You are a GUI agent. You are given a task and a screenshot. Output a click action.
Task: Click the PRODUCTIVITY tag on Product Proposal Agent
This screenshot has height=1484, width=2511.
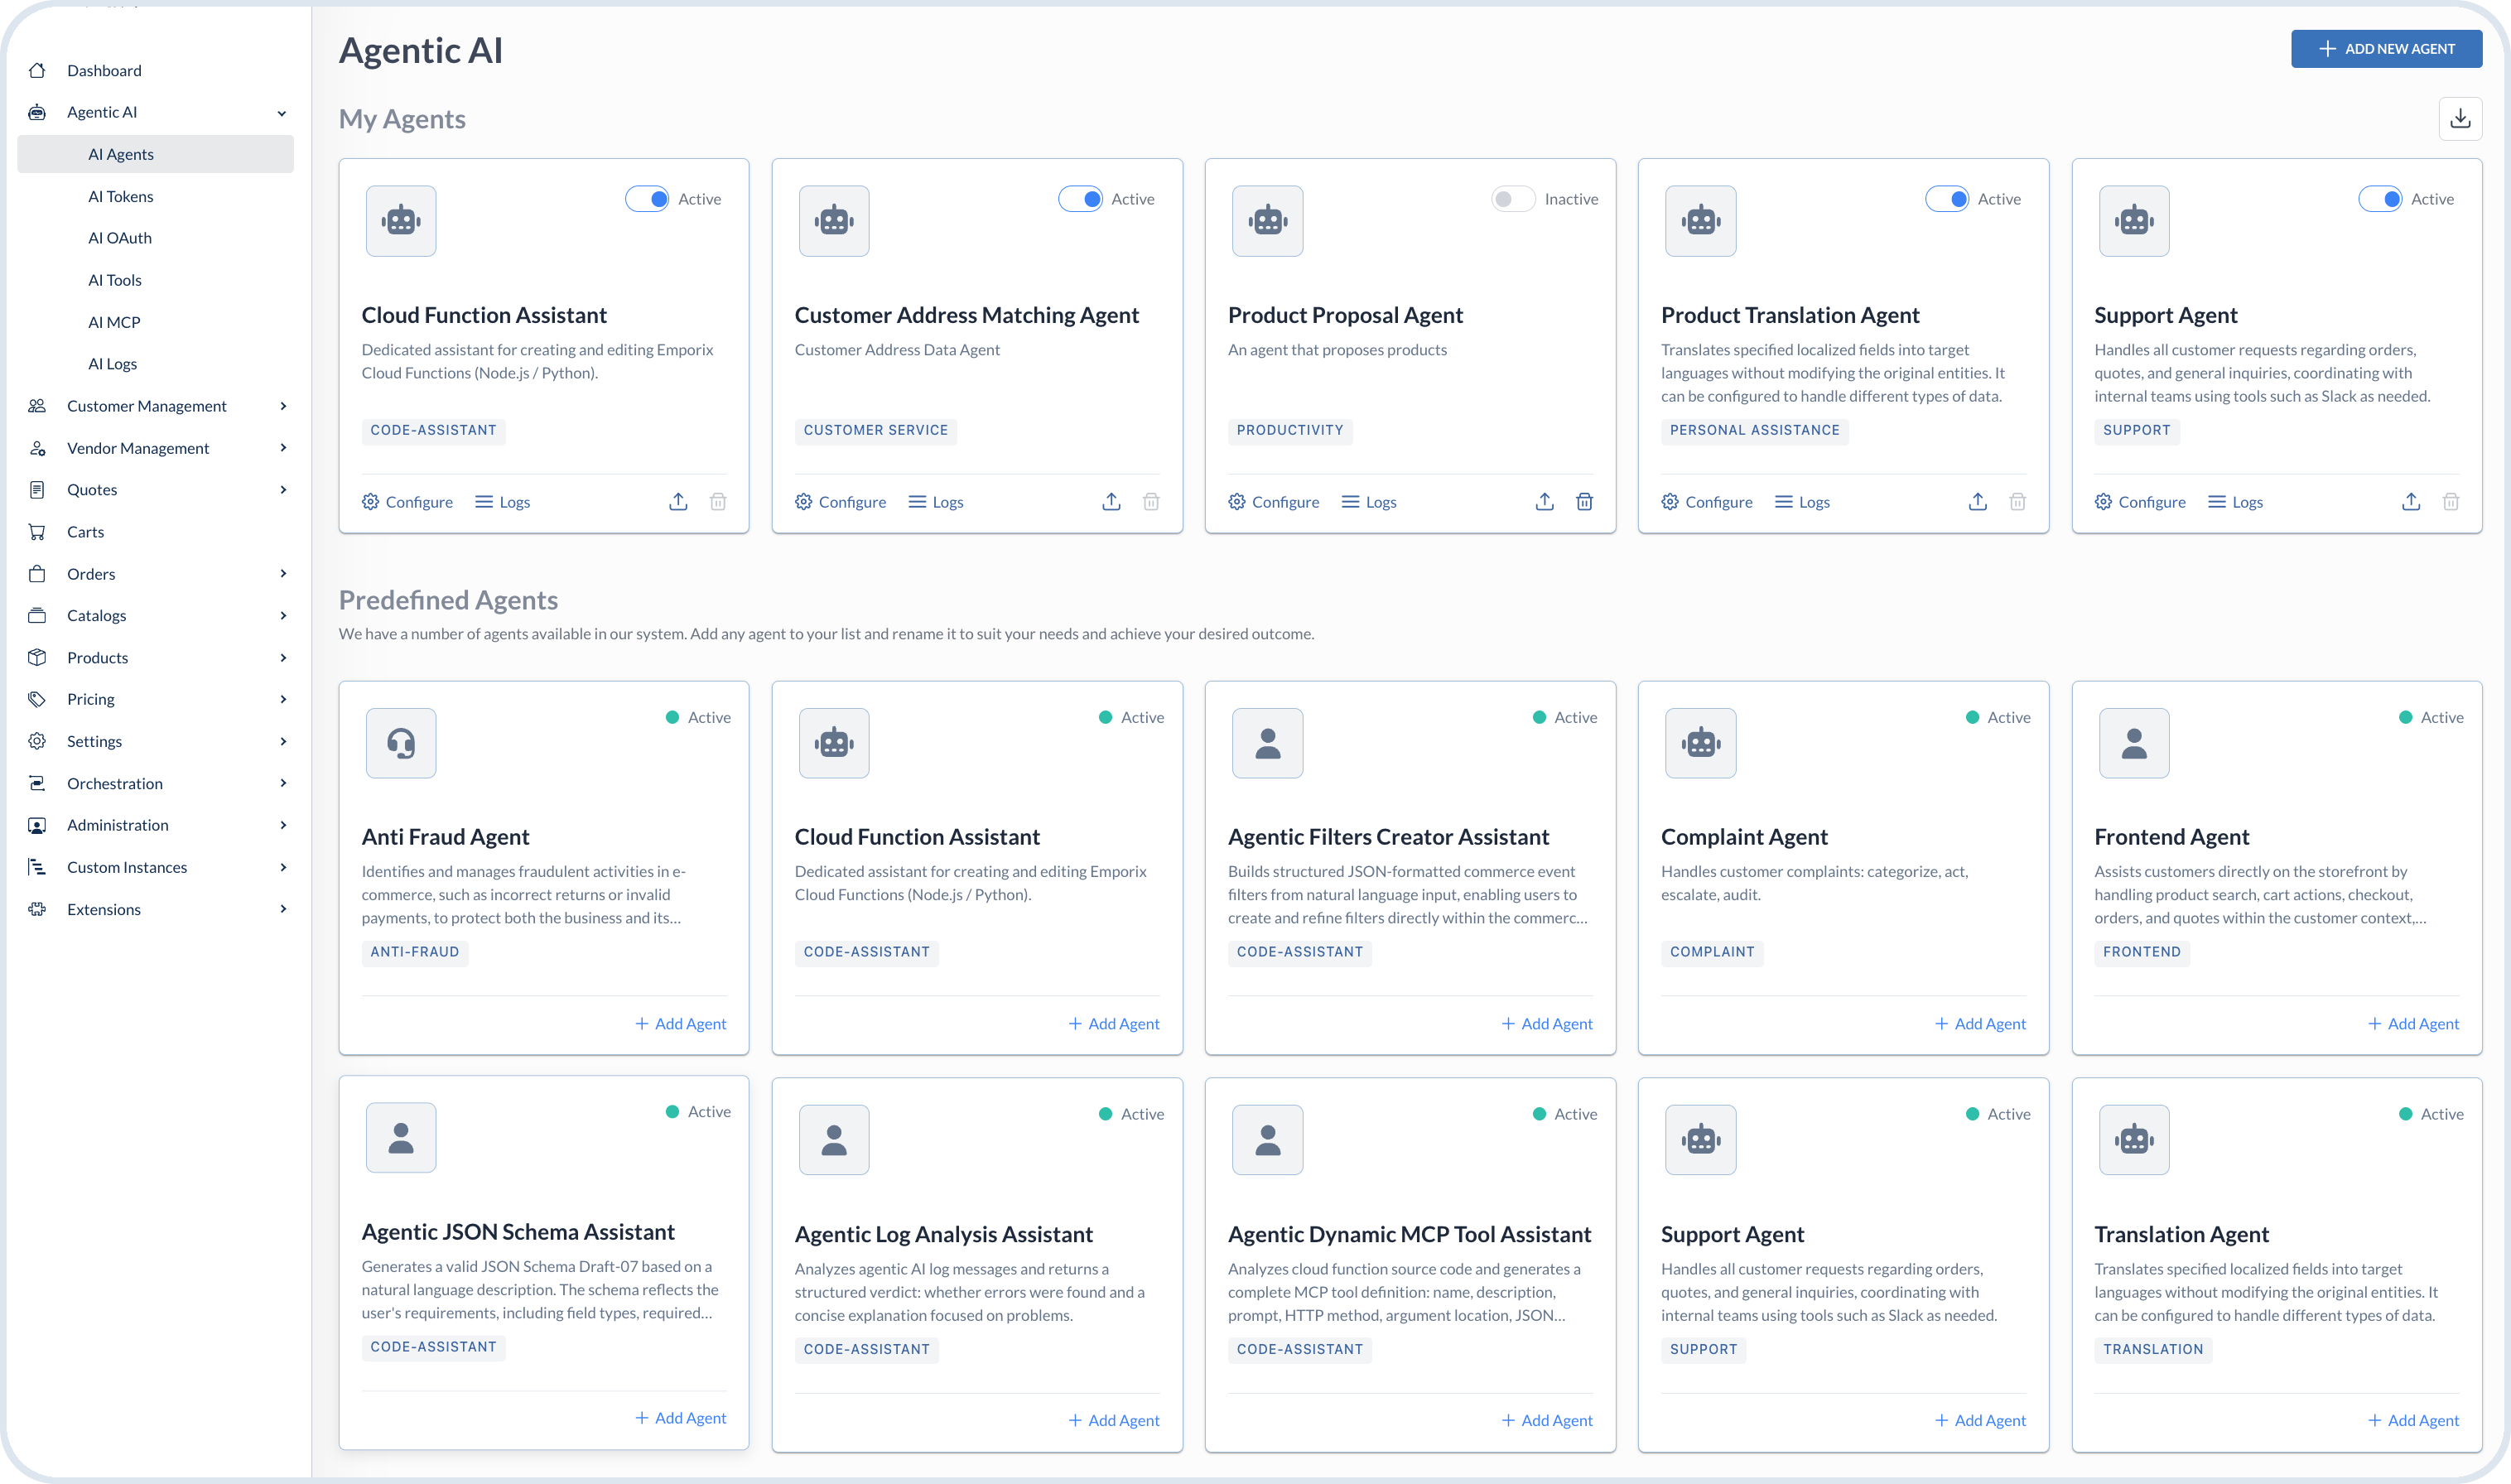point(1289,430)
